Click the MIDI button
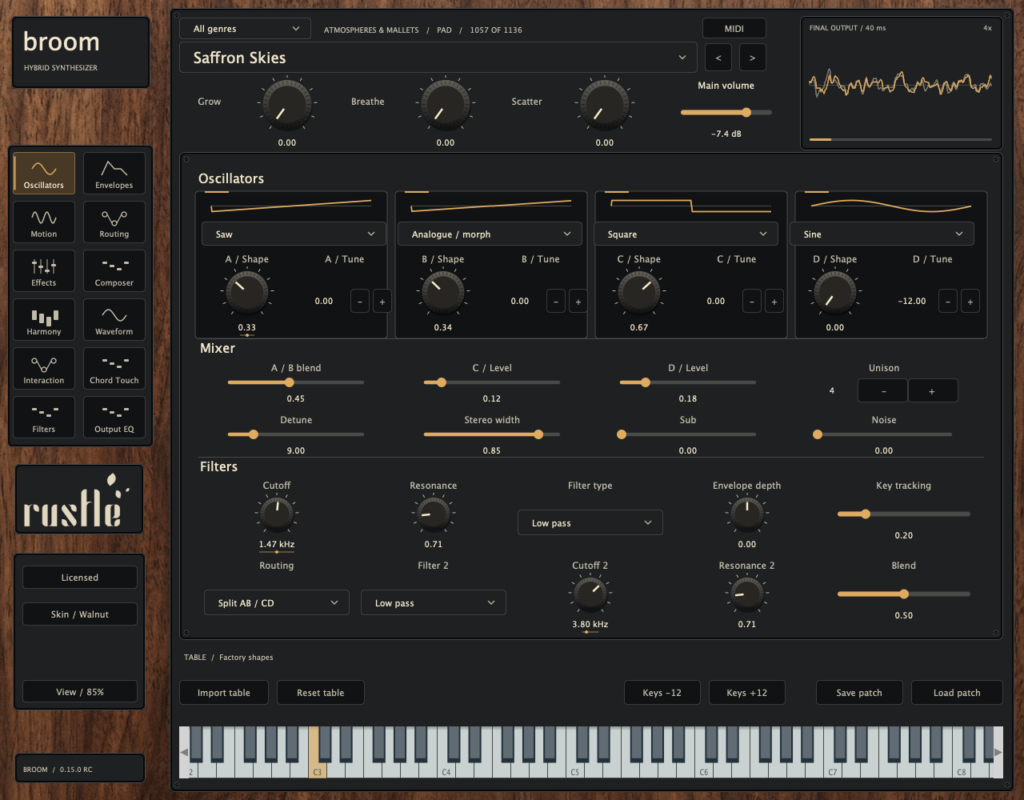Image resolution: width=1024 pixels, height=800 pixels. click(x=734, y=29)
